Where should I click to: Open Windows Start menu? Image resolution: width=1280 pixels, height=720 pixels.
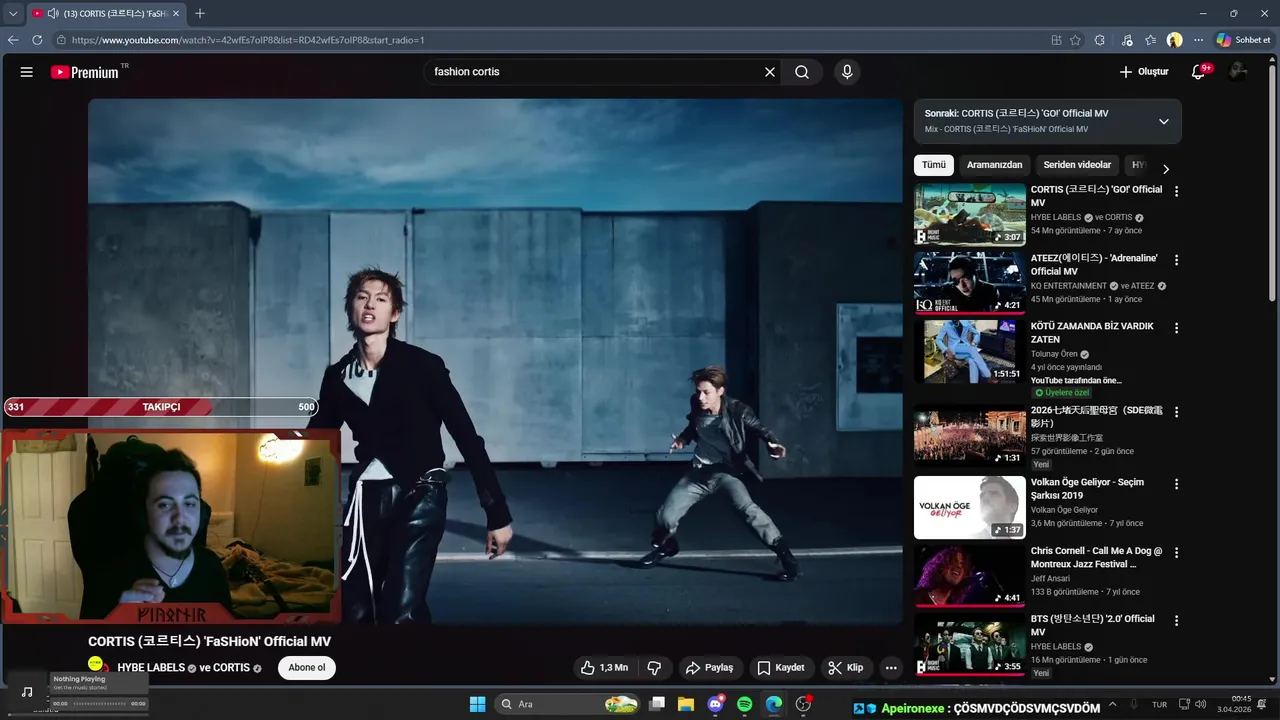click(477, 704)
